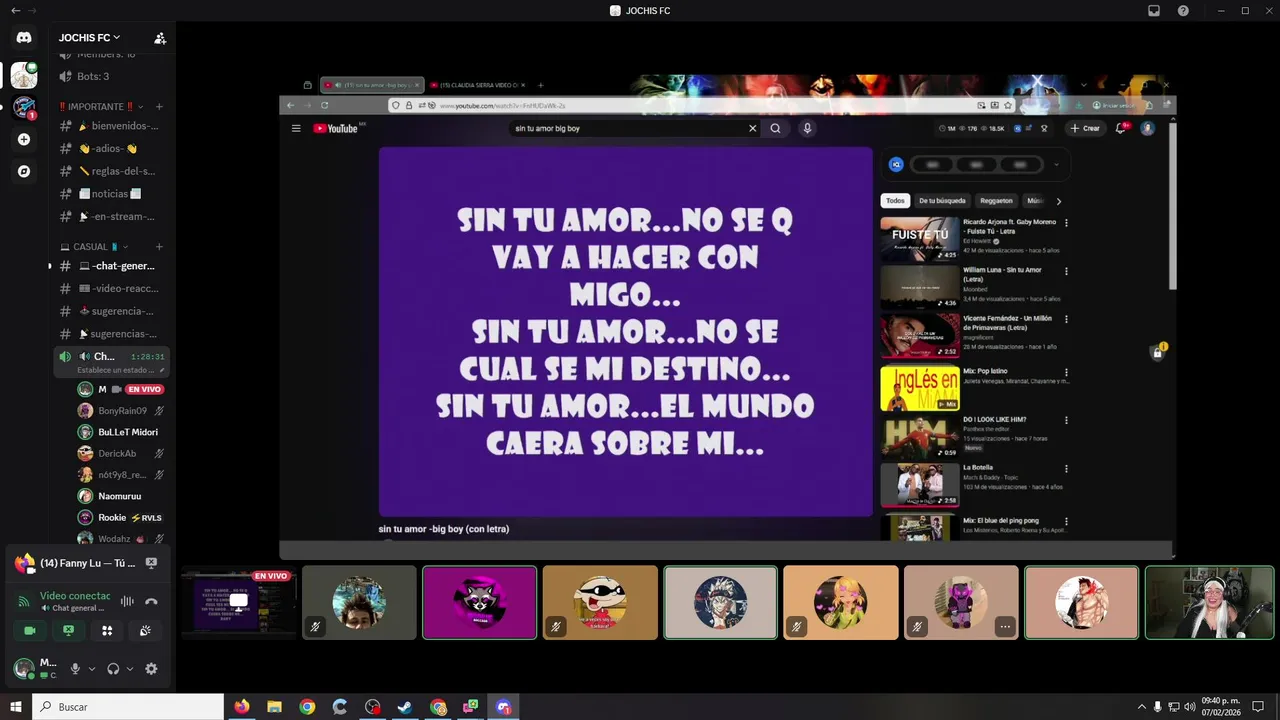Open server with red notification badge
Viewport: 1280px width, 720px height.
[x=24, y=106]
